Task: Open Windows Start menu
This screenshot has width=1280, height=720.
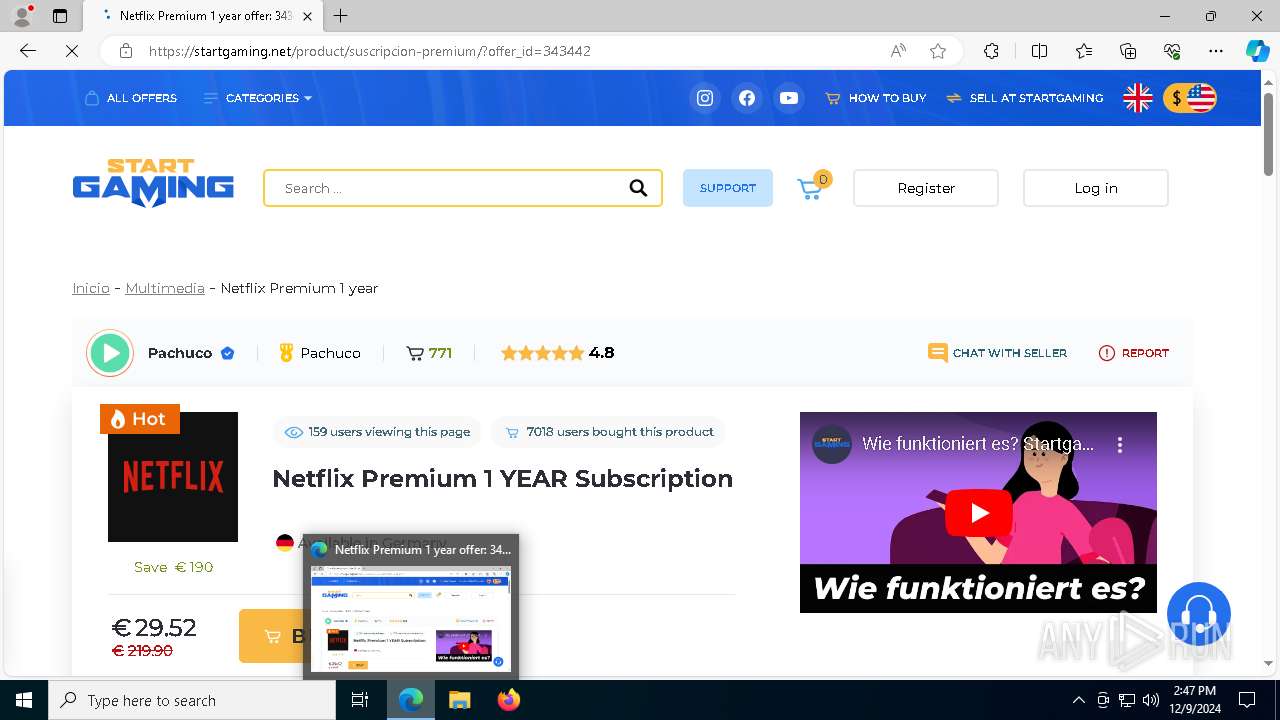Action: (24, 700)
